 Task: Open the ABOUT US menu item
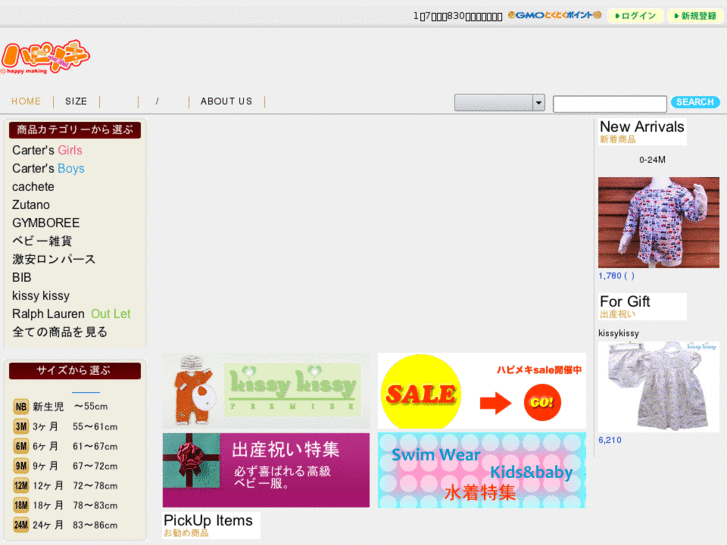click(x=226, y=101)
